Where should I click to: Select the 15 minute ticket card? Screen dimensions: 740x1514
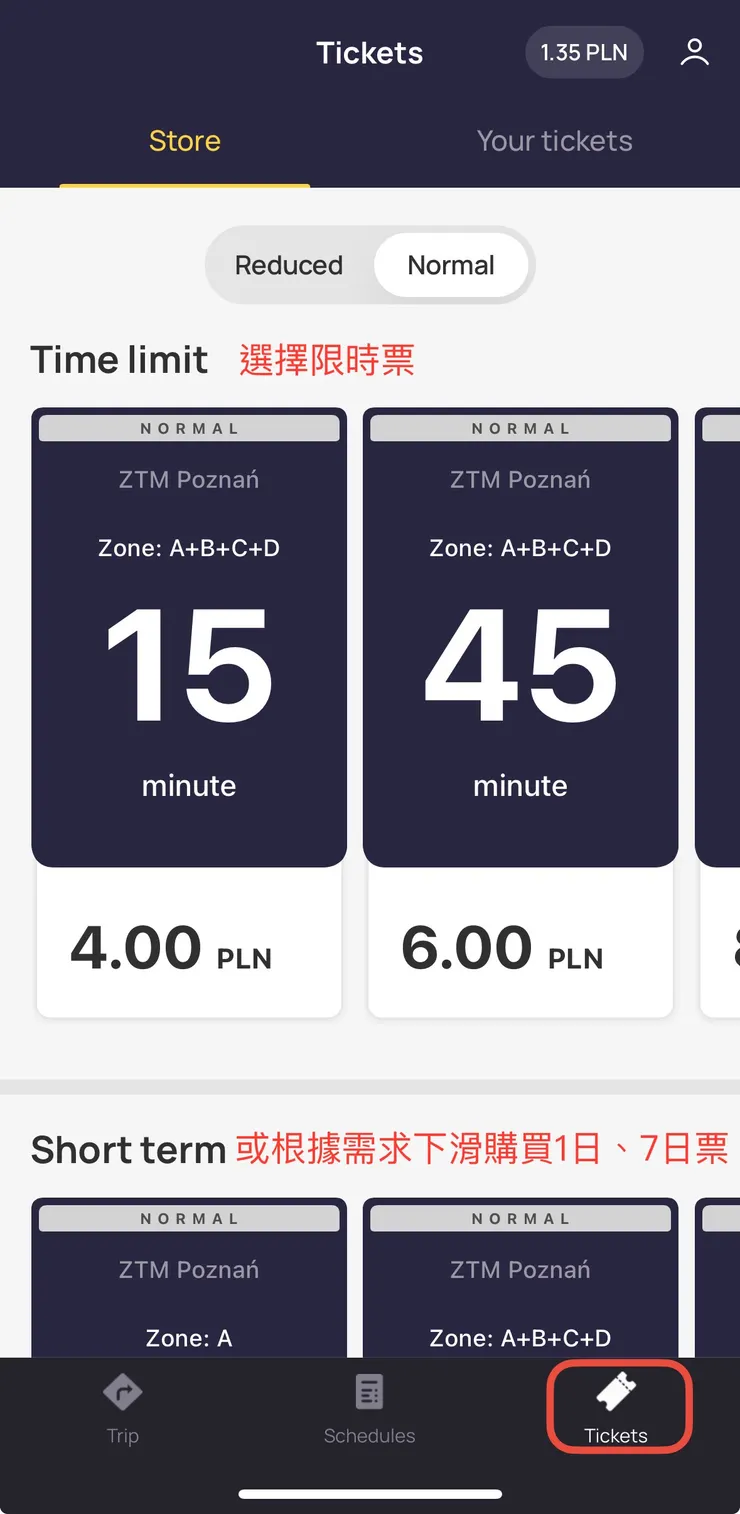pos(189,660)
